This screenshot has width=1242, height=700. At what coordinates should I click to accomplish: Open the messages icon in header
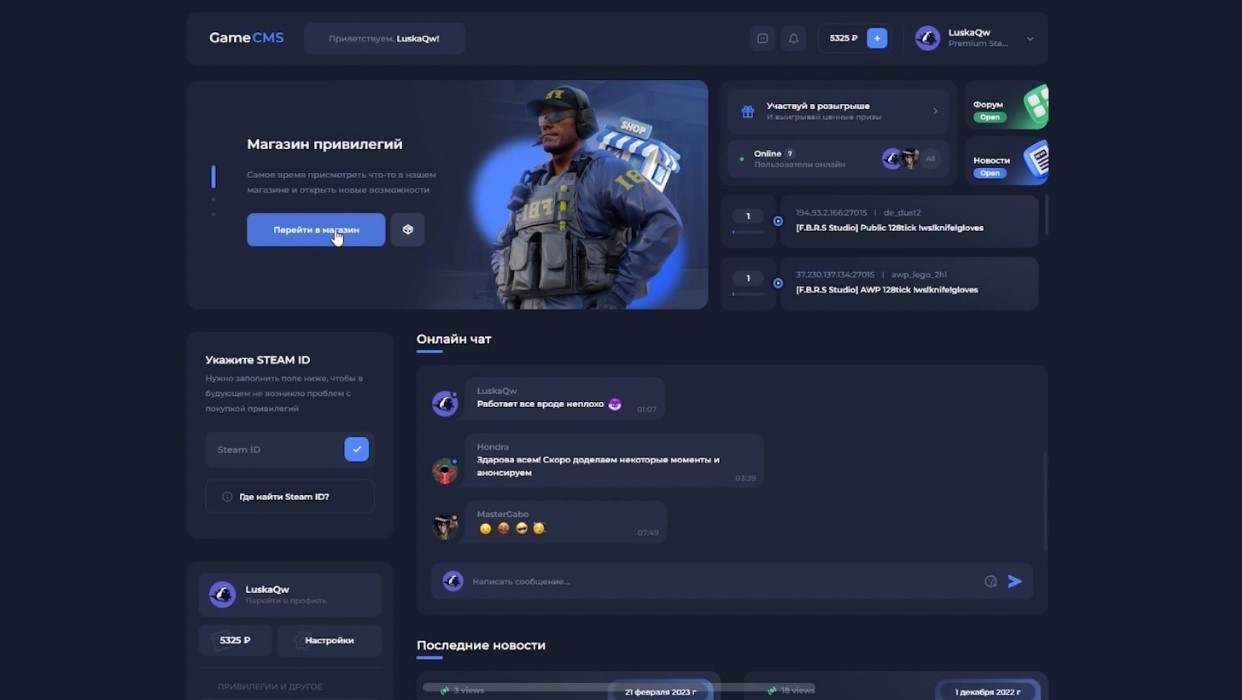(762, 39)
